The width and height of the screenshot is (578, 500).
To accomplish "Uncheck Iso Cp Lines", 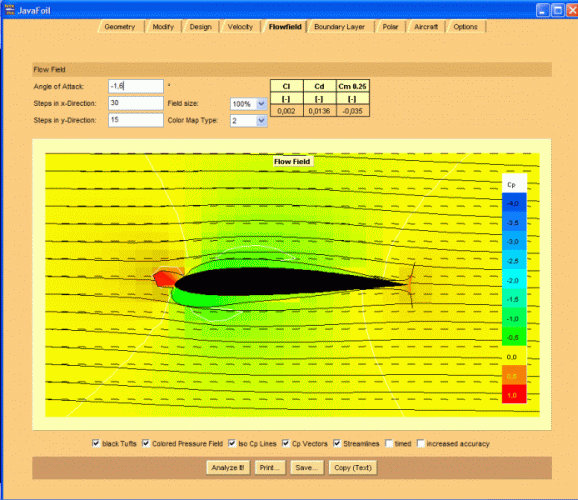I will (232, 443).
